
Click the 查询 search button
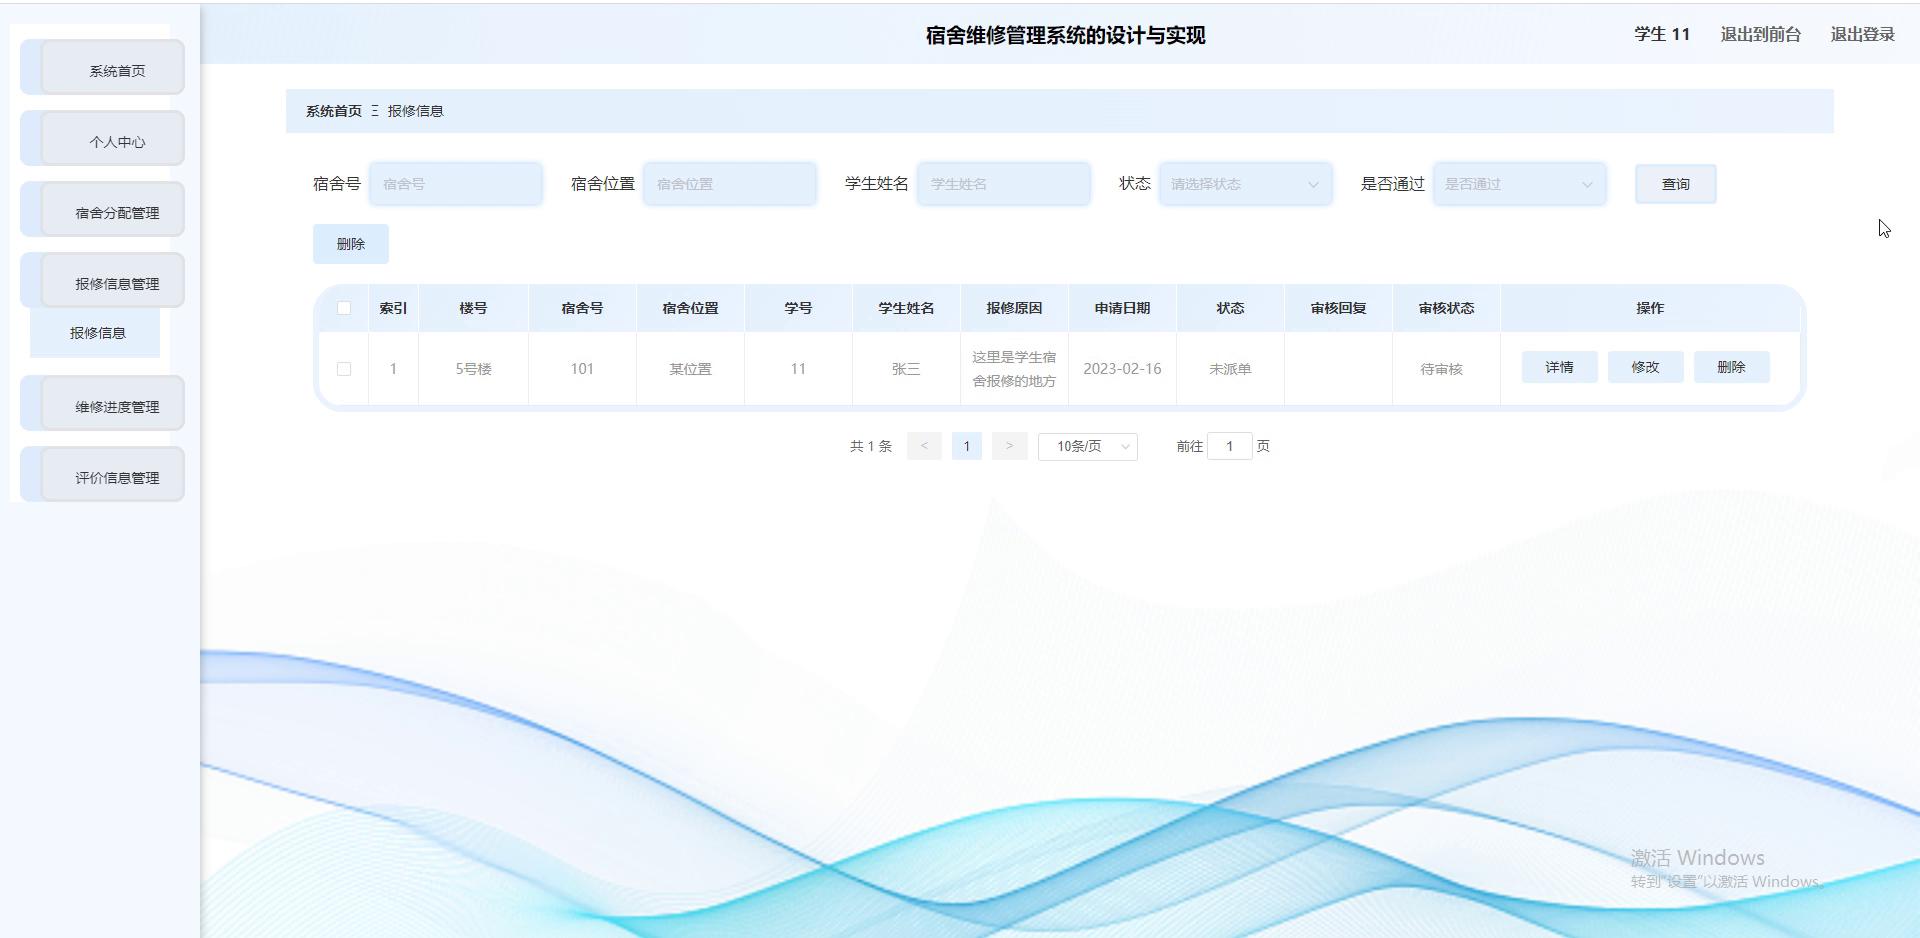point(1676,184)
